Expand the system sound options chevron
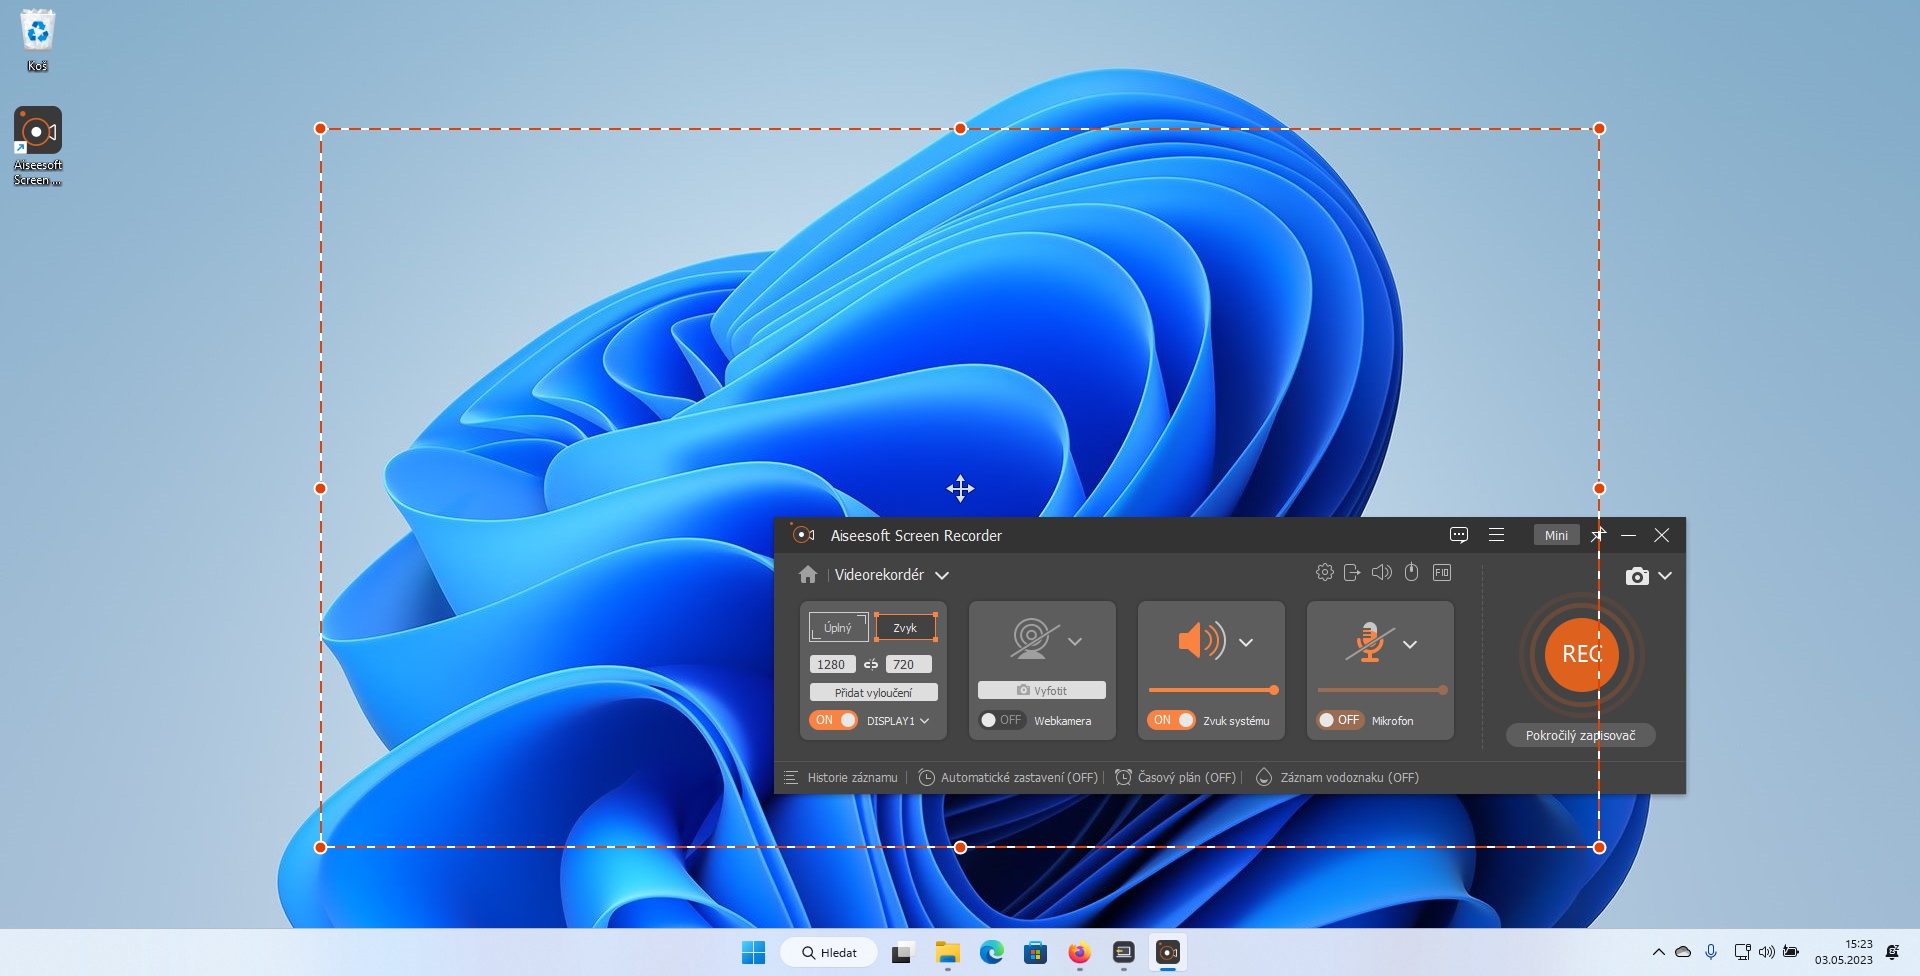 [x=1246, y=643]
